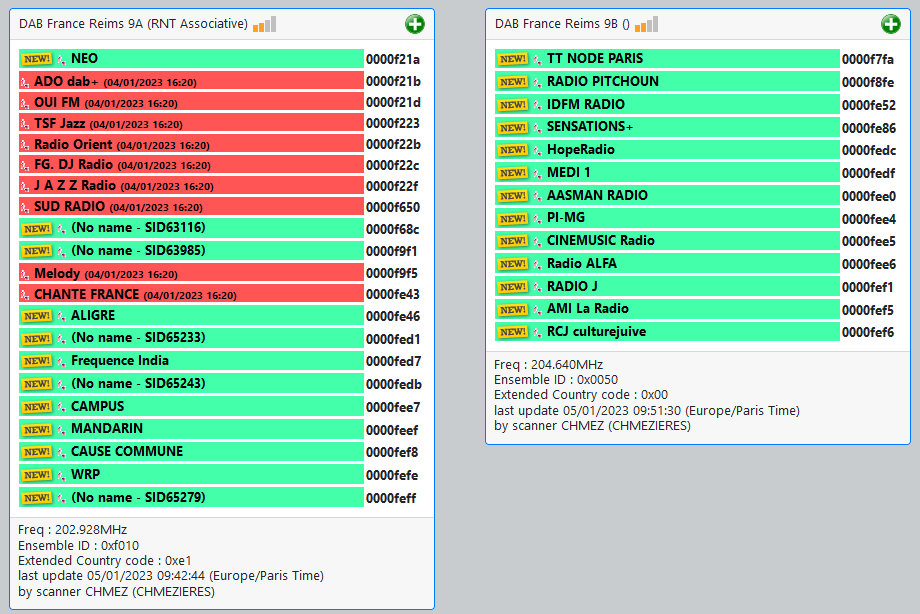Select the CHANTE FRANCE station name
Screen dimensions: 920x614
[x=87, y=294]
